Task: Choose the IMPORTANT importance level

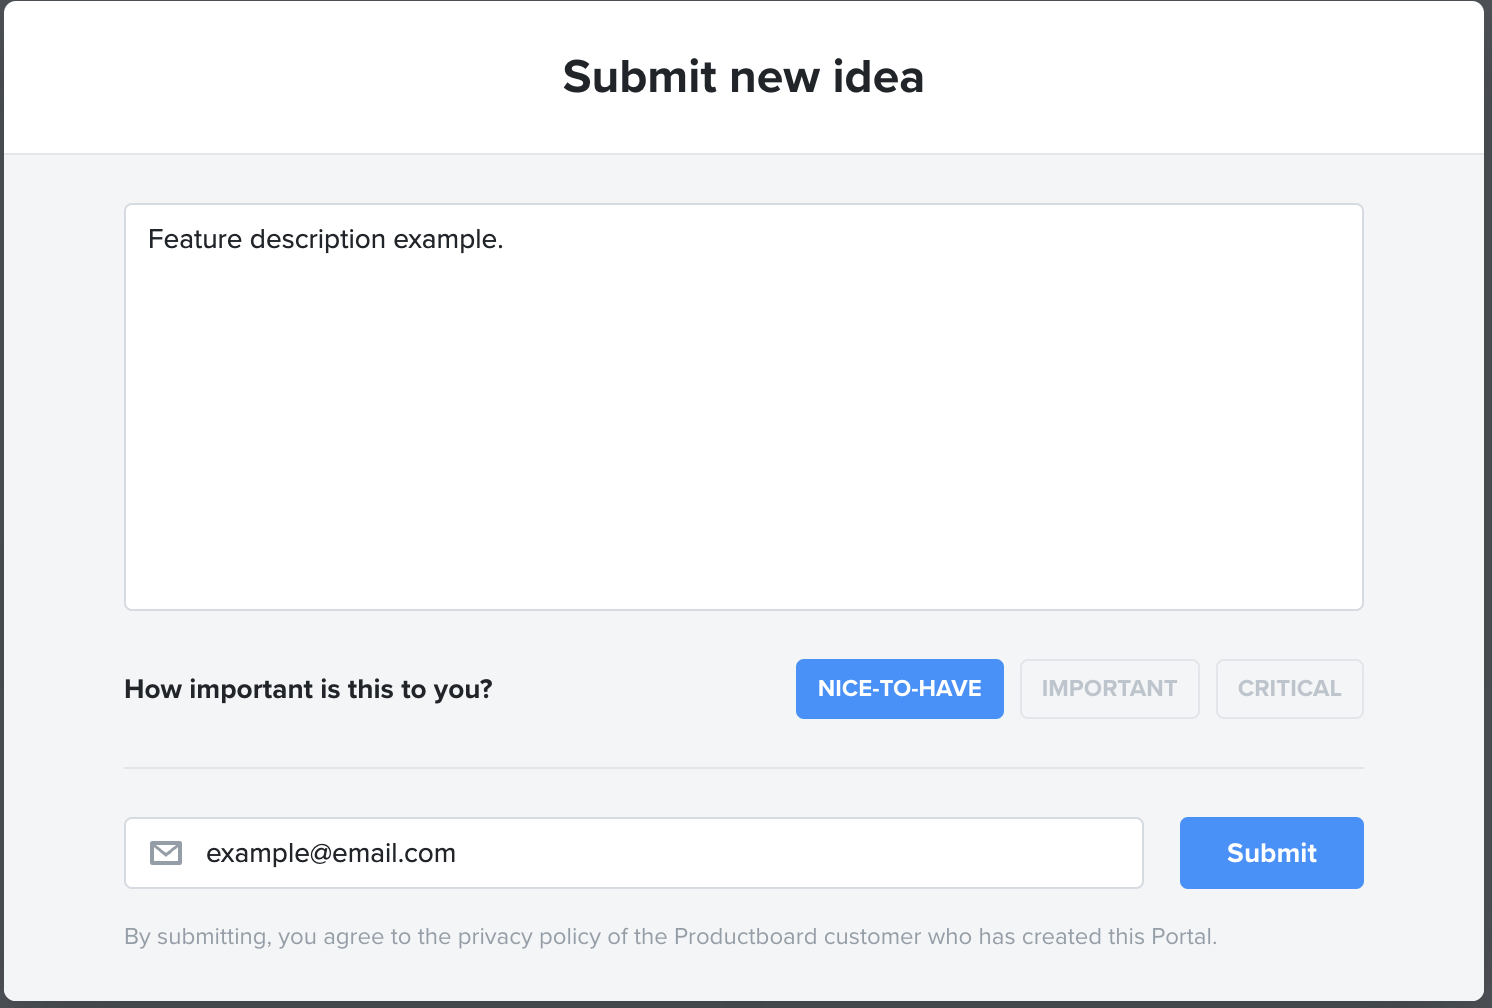Action: coord(1109,689)
